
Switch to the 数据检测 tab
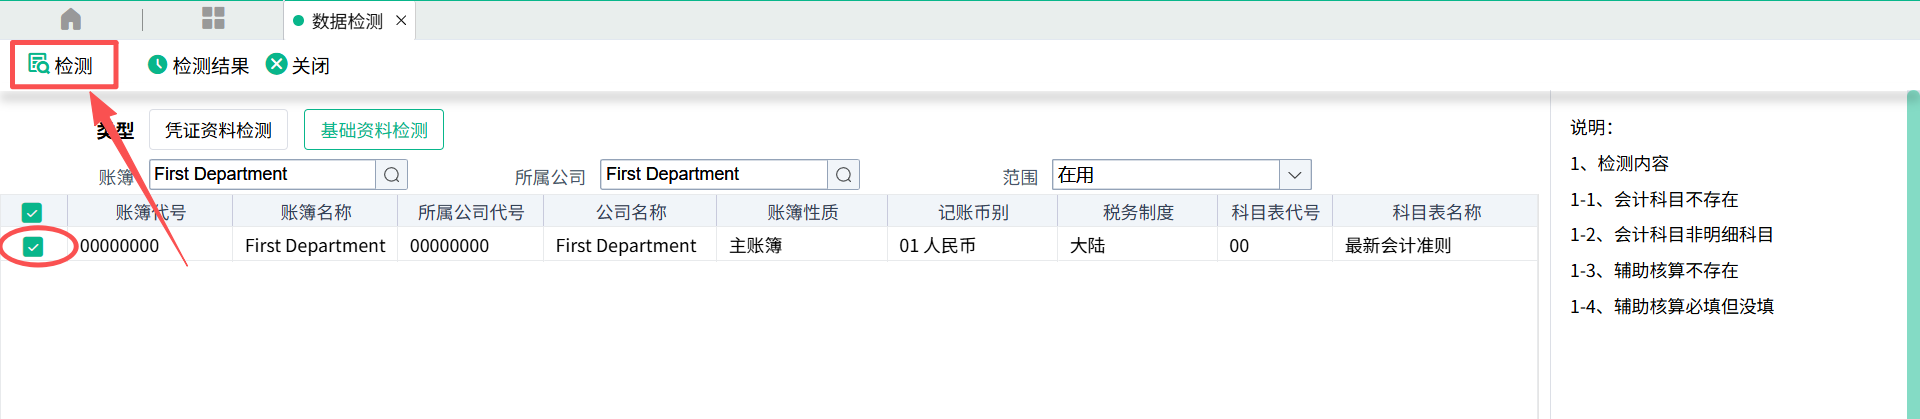(x=345, y=21)
